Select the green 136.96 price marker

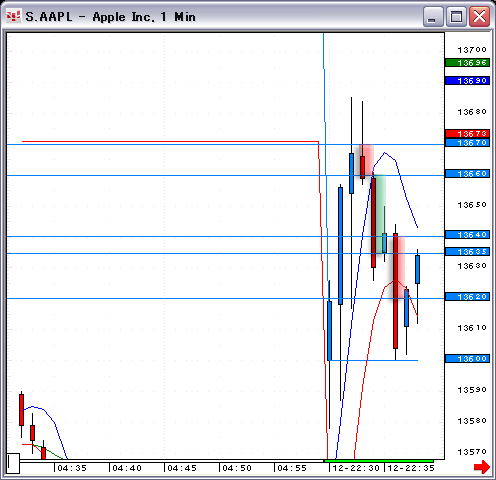click(467, 63)
